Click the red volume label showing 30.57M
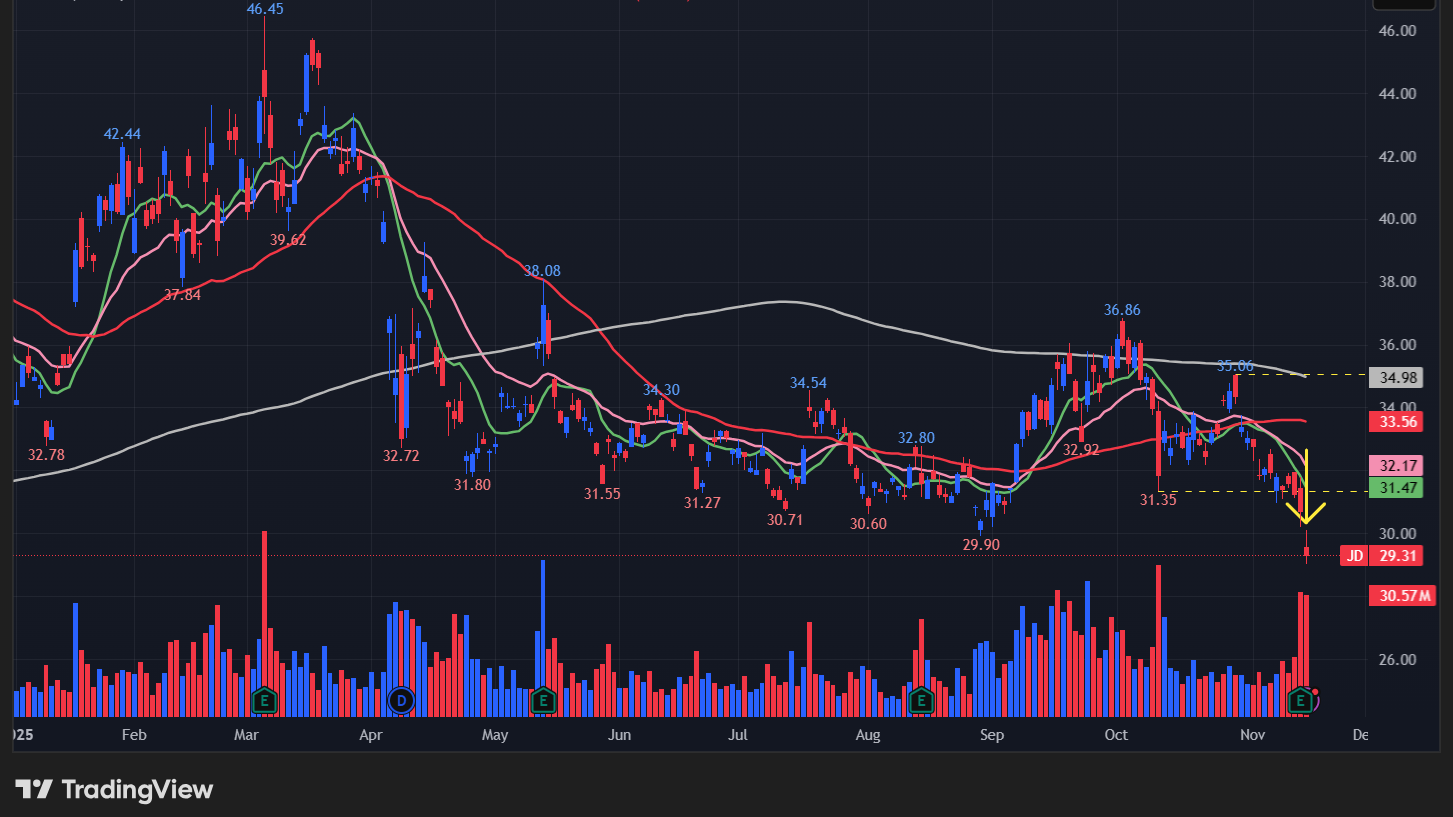This screenshot has height=817, width=1453. click(1399, 595)
